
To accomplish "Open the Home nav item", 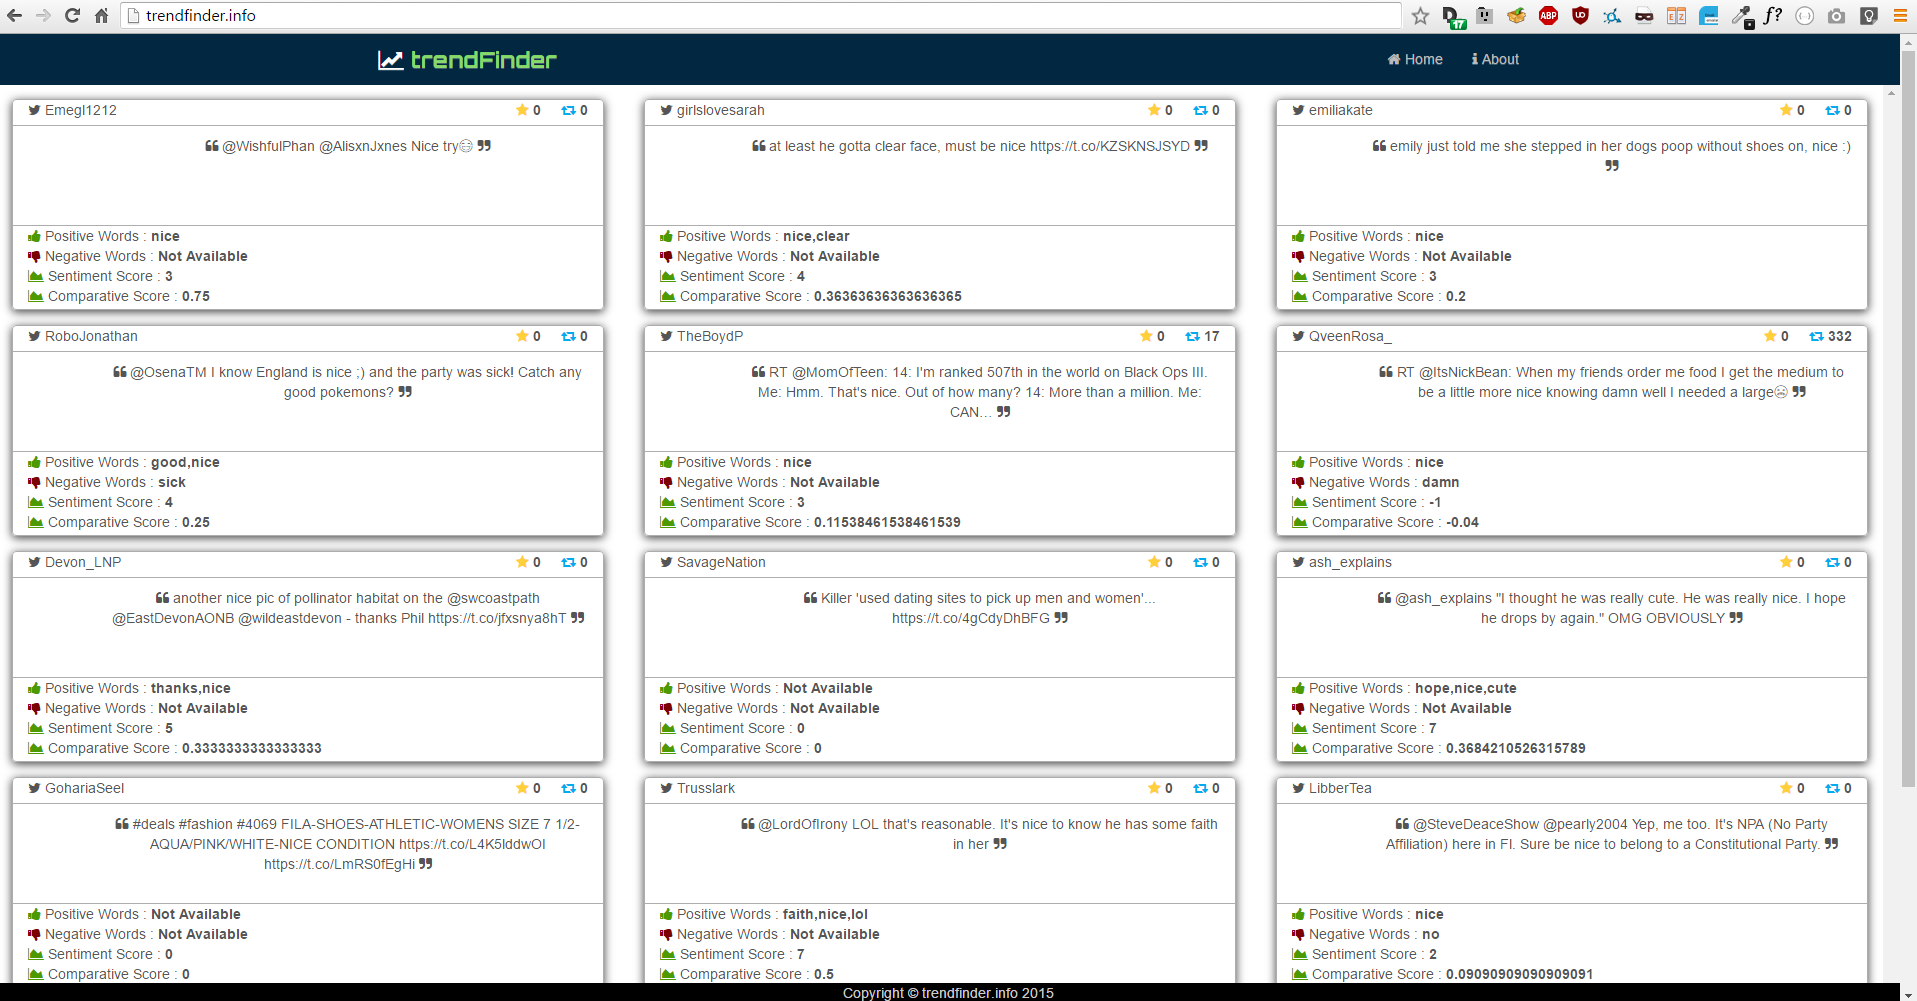I will coord(1414,60).
